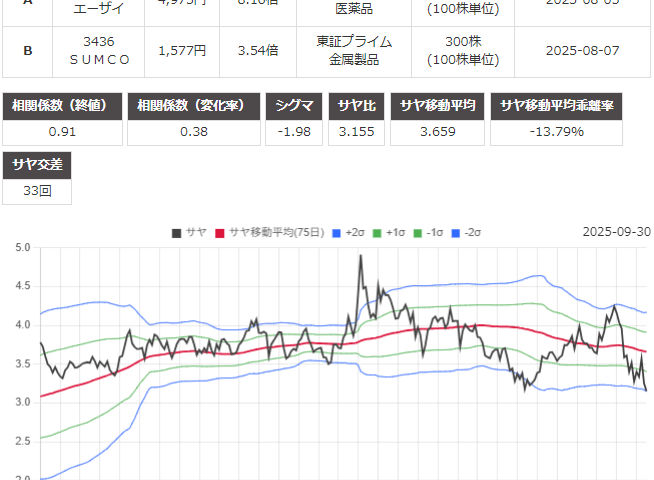
Task: Toggle the サヤ series in chart legend
Action: 188,232
